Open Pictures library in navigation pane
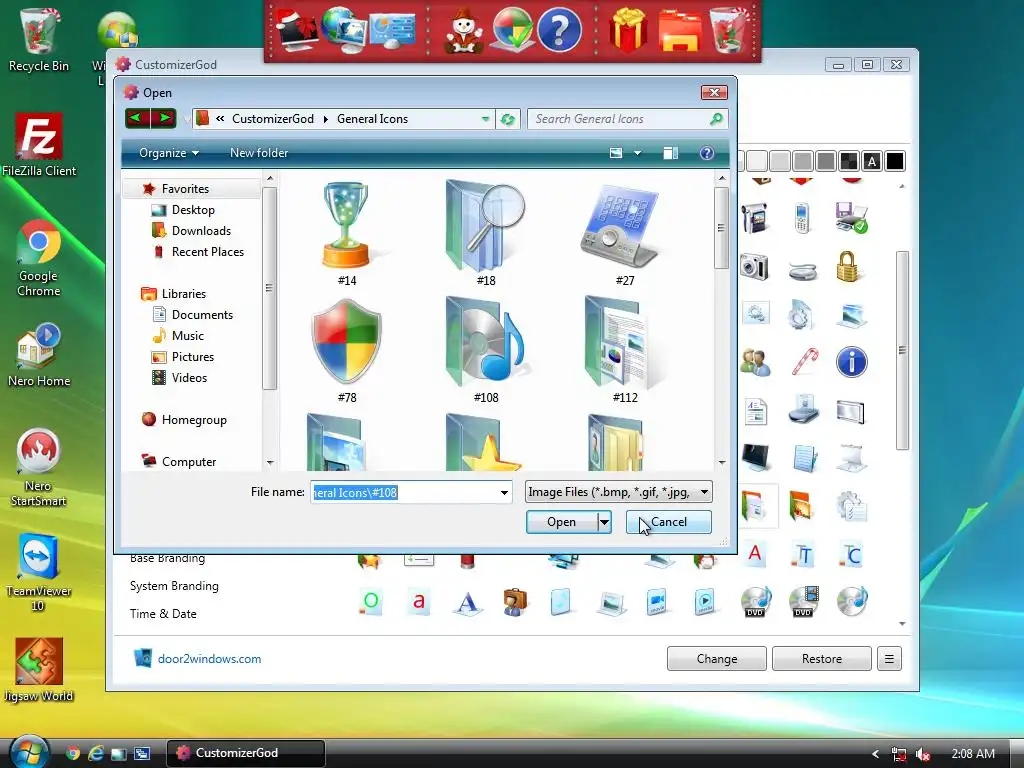Screen dimensions: 1024x768 pos(193,357)
